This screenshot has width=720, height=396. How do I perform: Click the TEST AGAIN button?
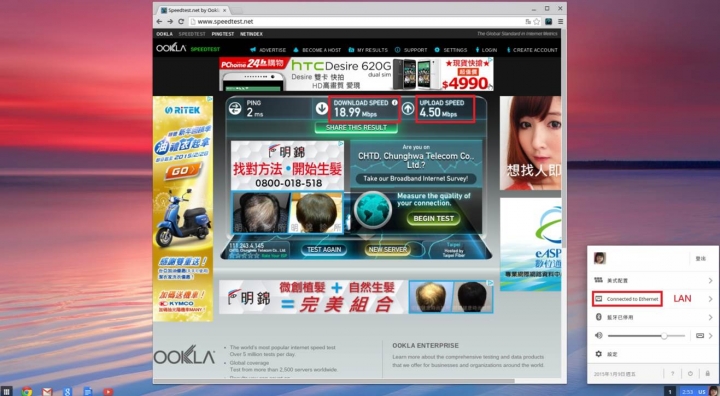[x=324, y=249]
